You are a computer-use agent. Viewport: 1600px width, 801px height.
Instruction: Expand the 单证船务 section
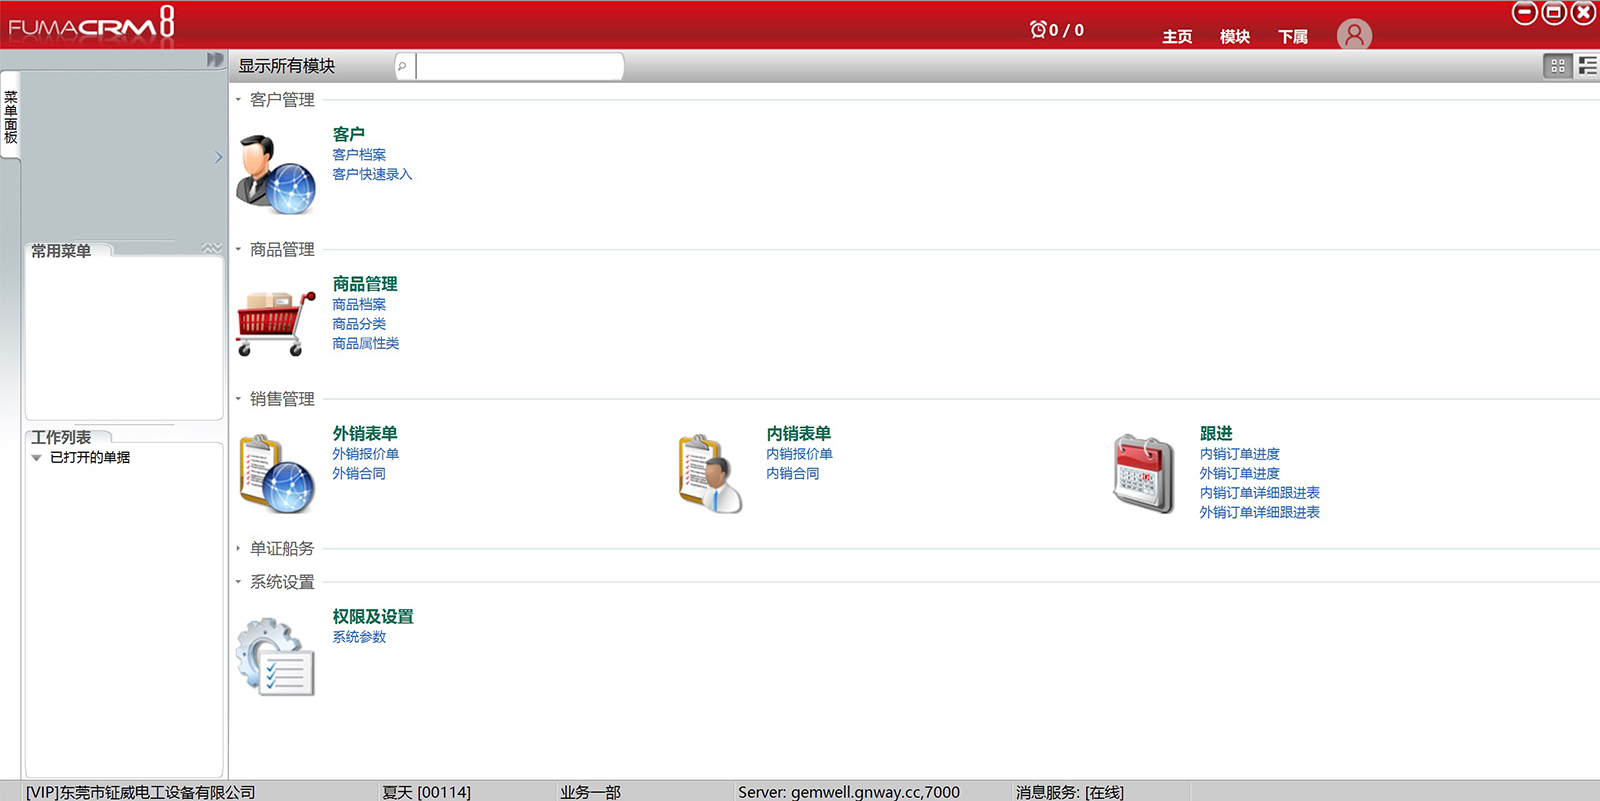coord(238,548)
